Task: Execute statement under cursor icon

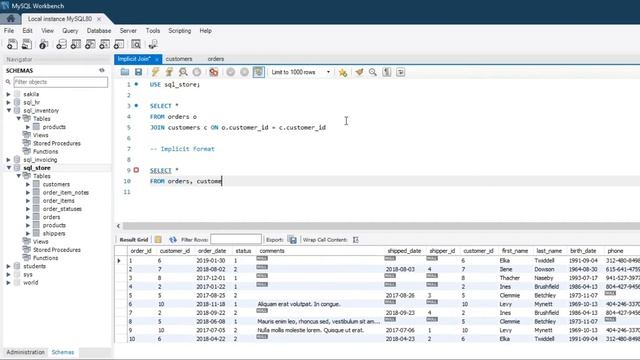Action: coord(169,72)
